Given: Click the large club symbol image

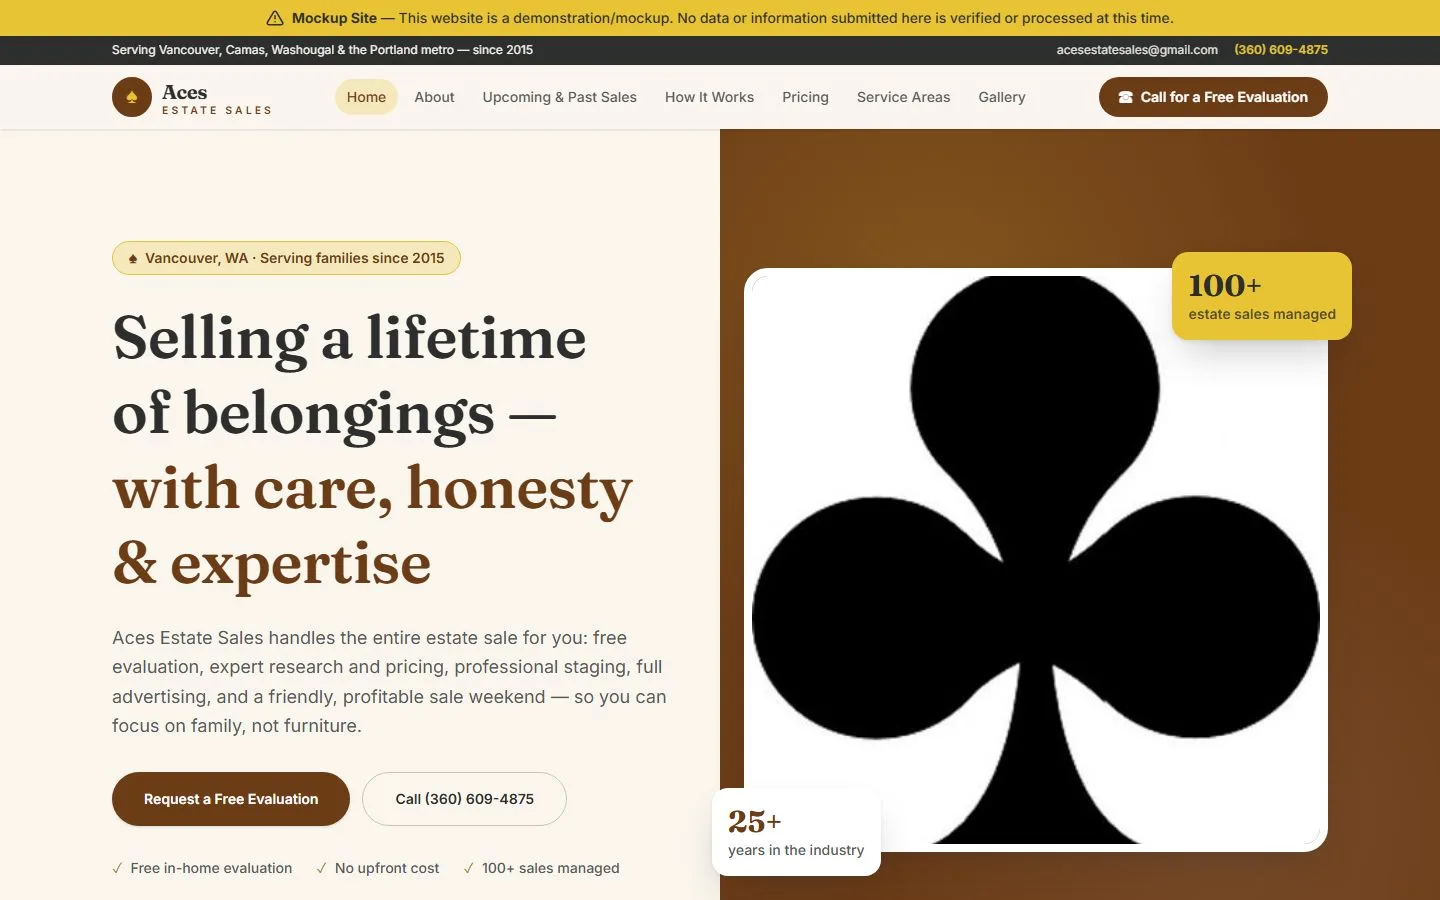Looking at the screenshot, I should point(1036,560).
